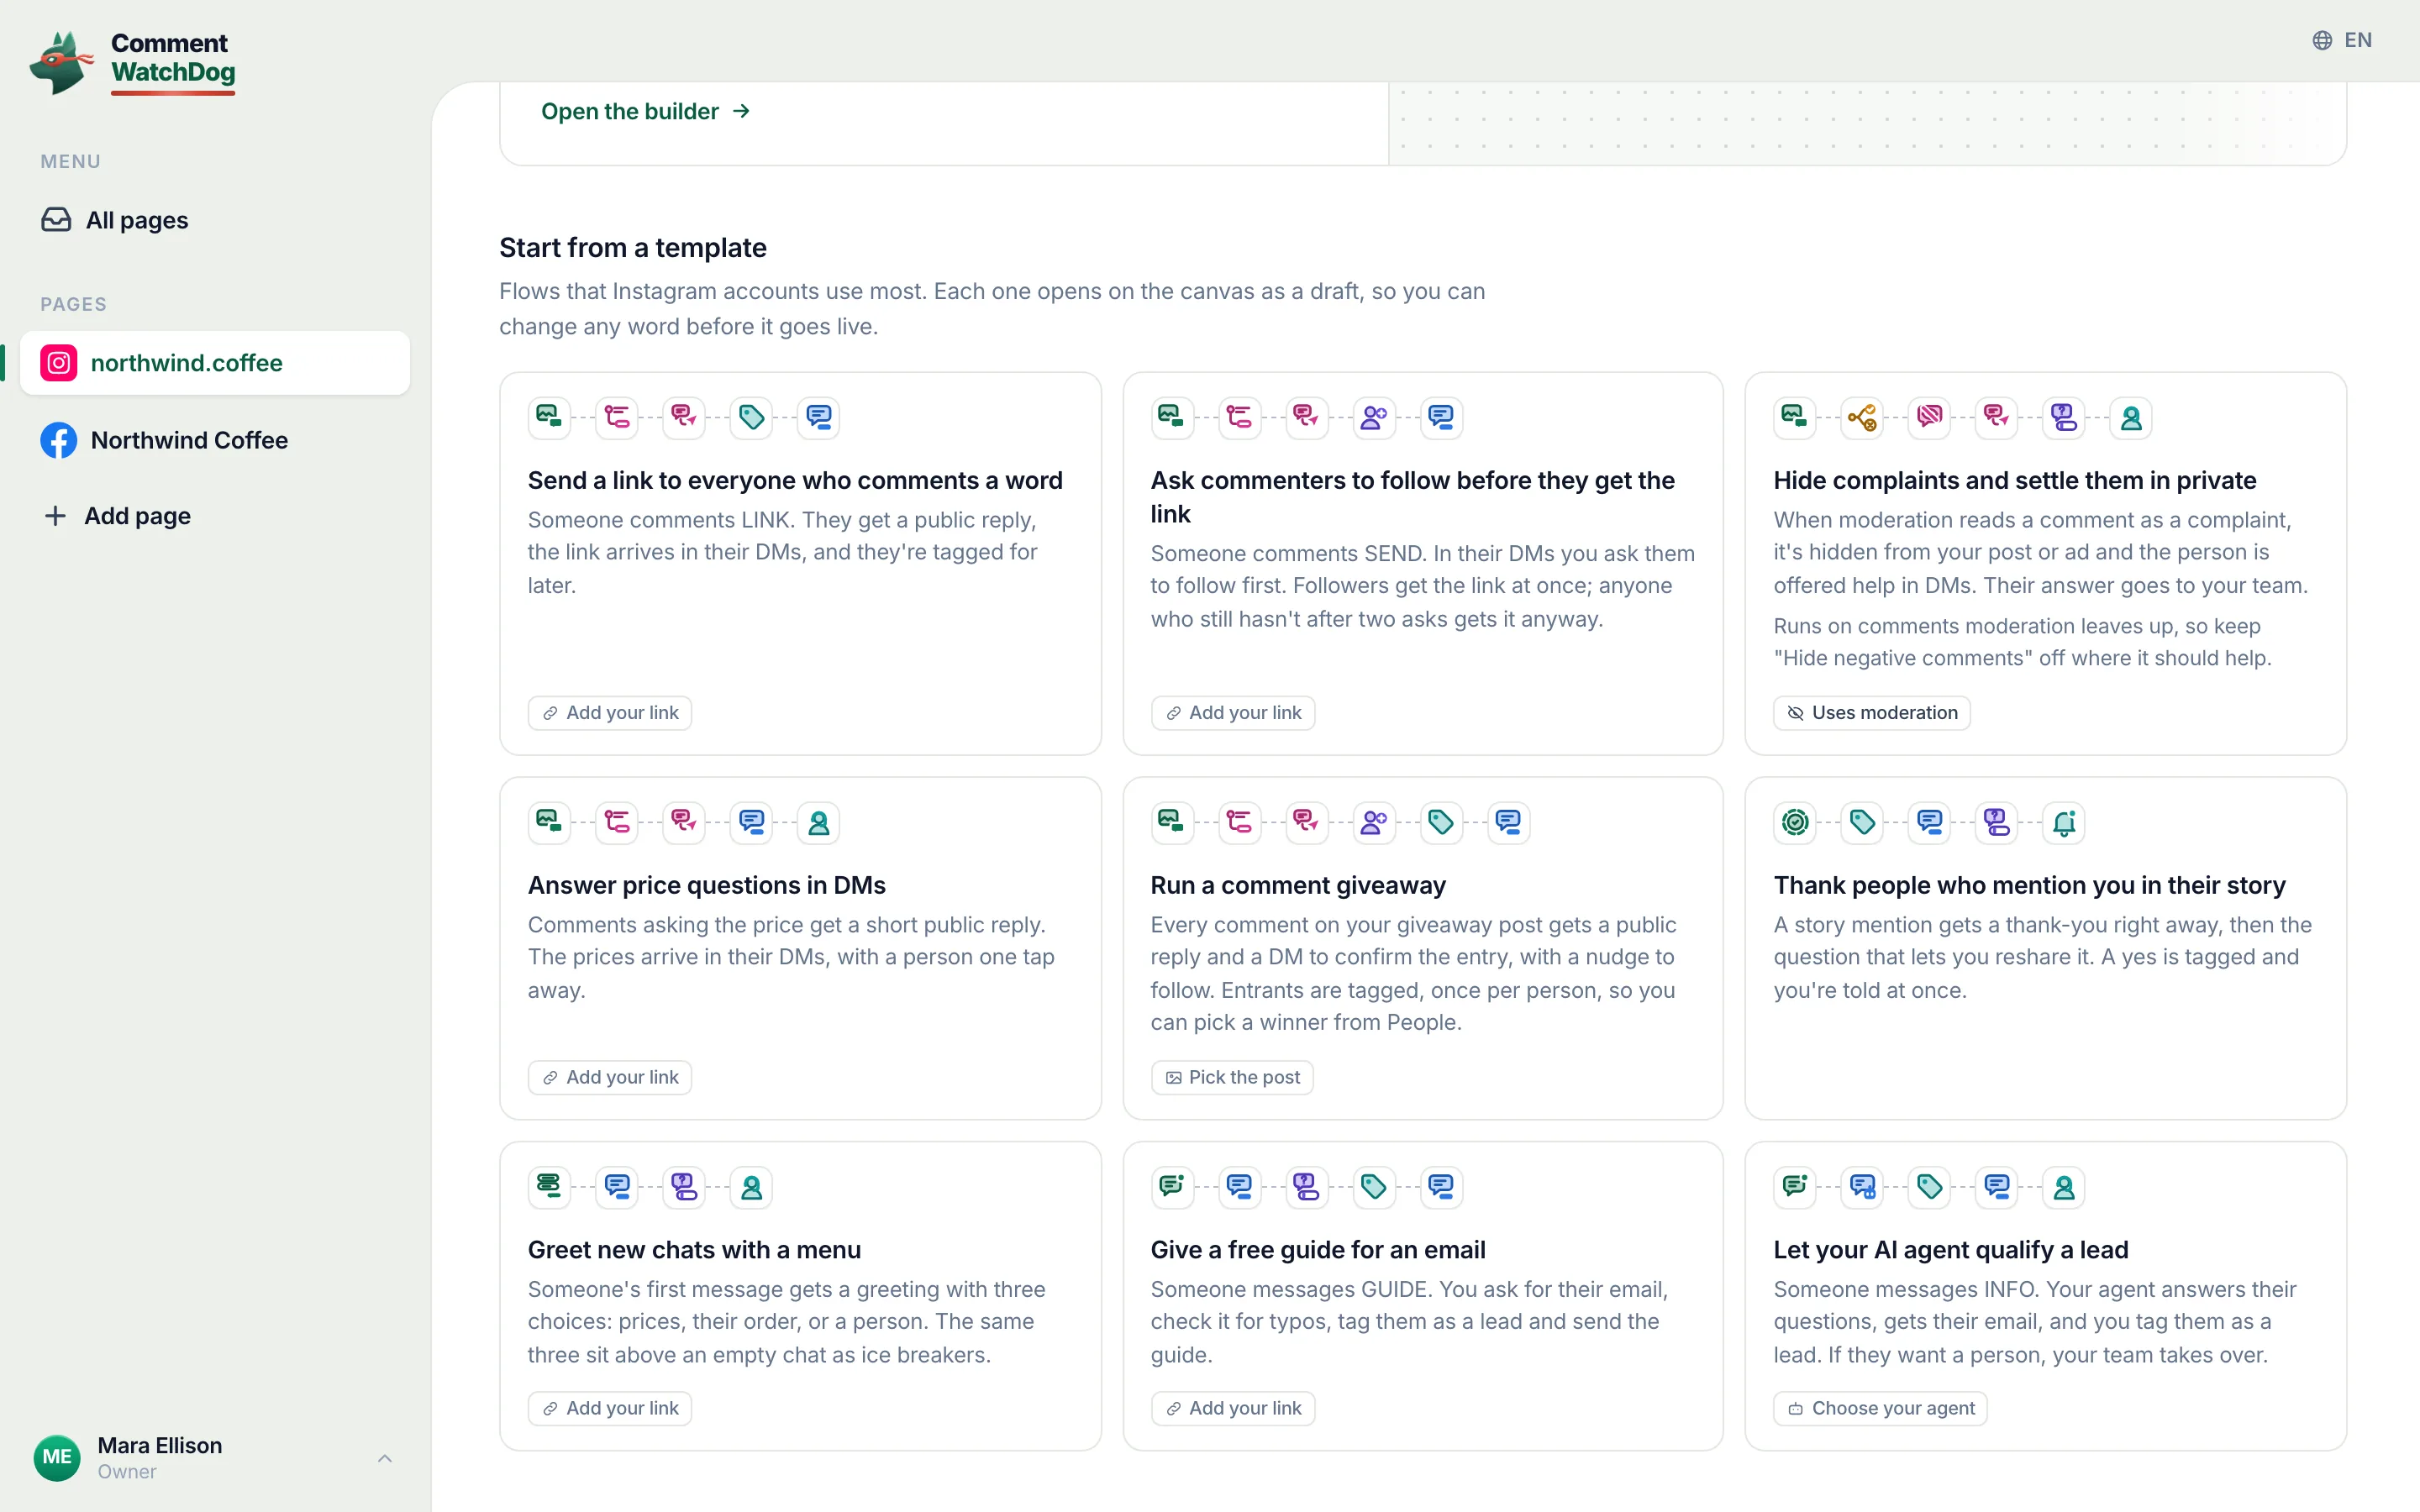This screenshot has width=2420, height=1512.
Task: Click the Comment WatchDog logo
Action: tap(133, 62)
